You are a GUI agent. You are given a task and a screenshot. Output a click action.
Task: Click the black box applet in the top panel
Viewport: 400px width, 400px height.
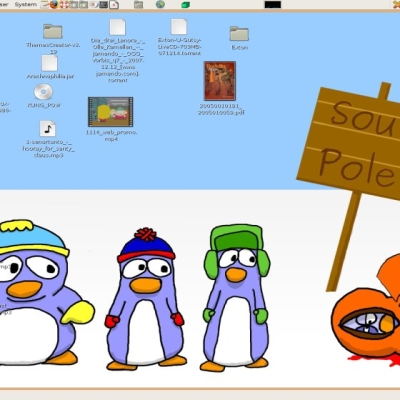click(273, 4)
